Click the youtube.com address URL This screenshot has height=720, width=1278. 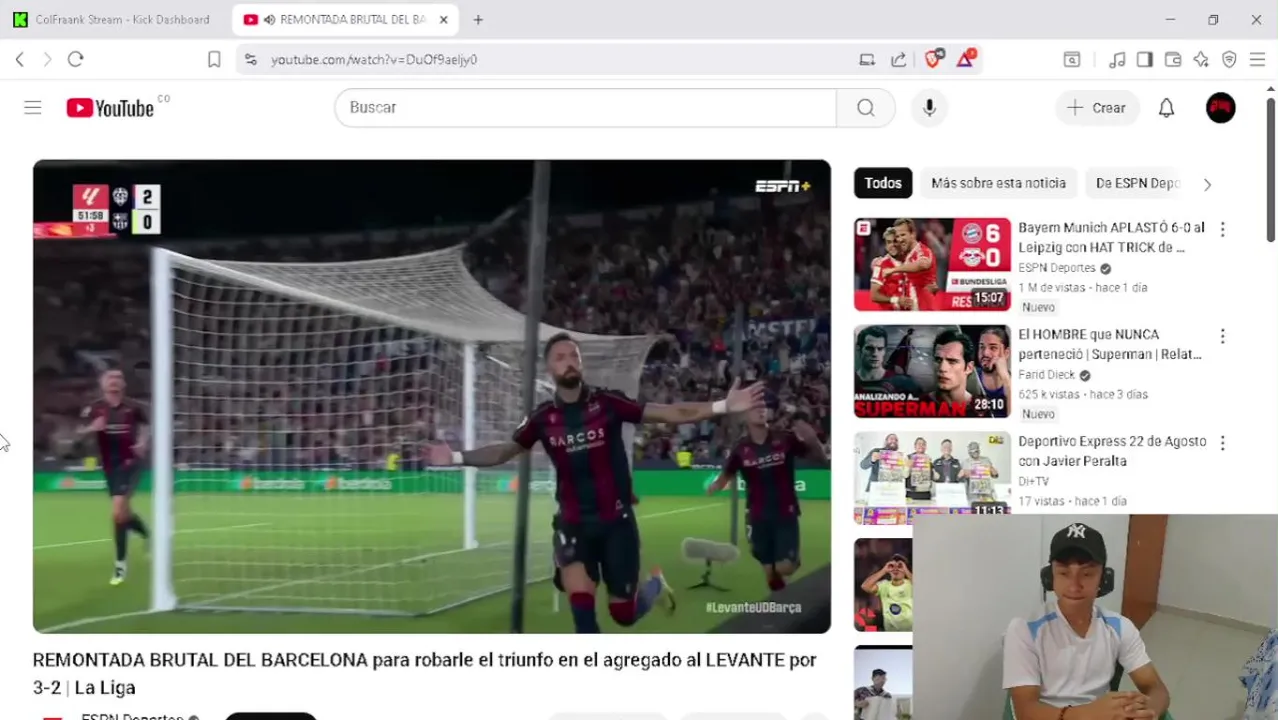(374, 59)
